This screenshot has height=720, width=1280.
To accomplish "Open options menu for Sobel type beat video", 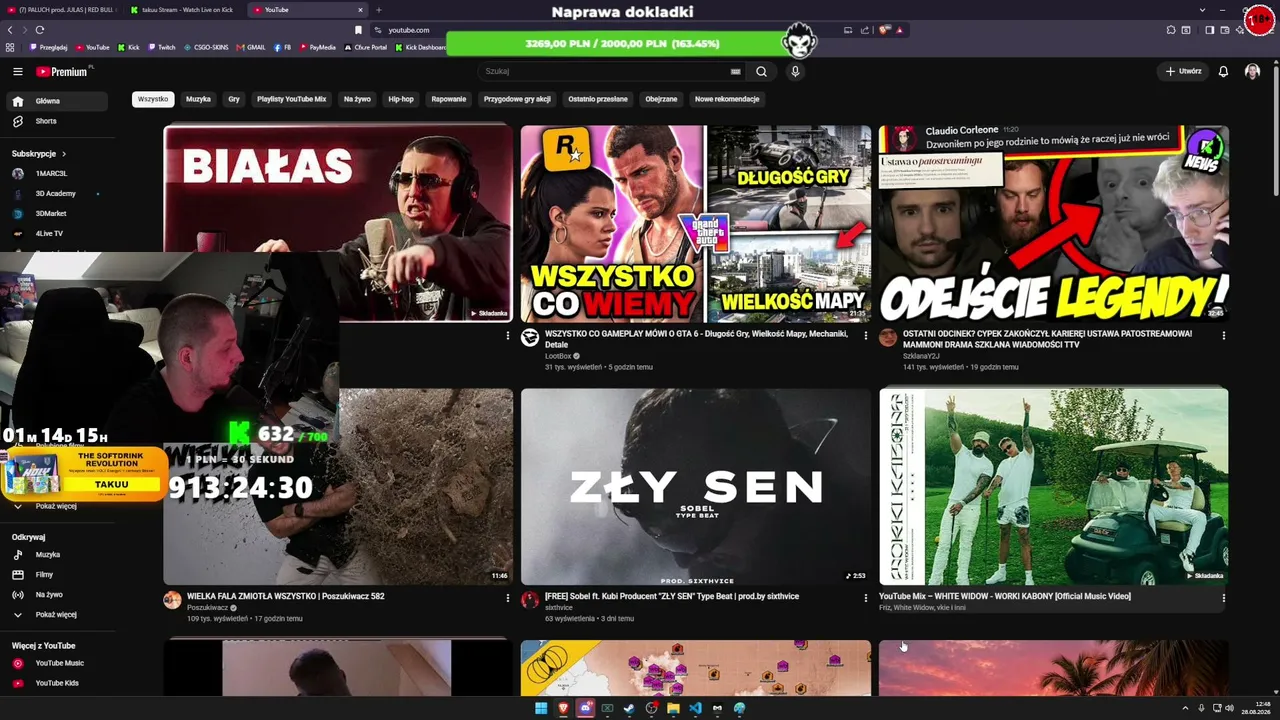I will click(x=866, y=598).
